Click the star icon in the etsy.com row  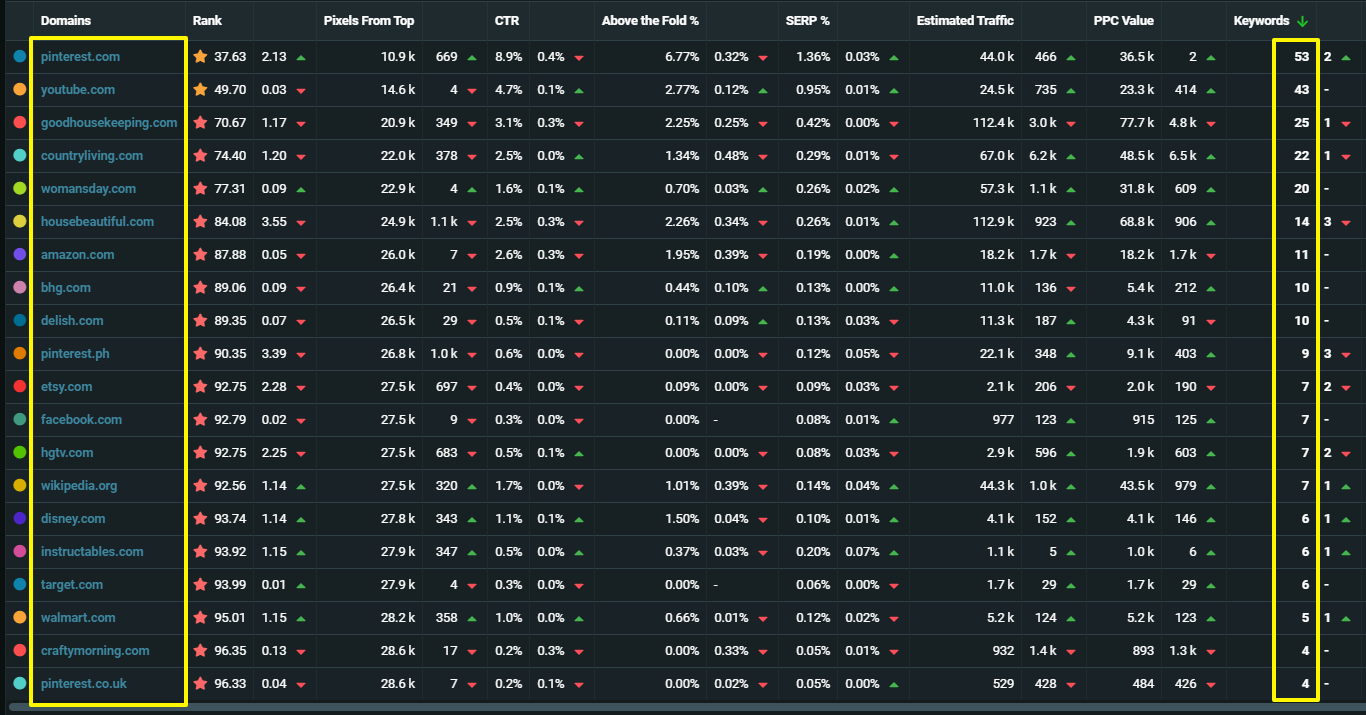pos(200,387)
